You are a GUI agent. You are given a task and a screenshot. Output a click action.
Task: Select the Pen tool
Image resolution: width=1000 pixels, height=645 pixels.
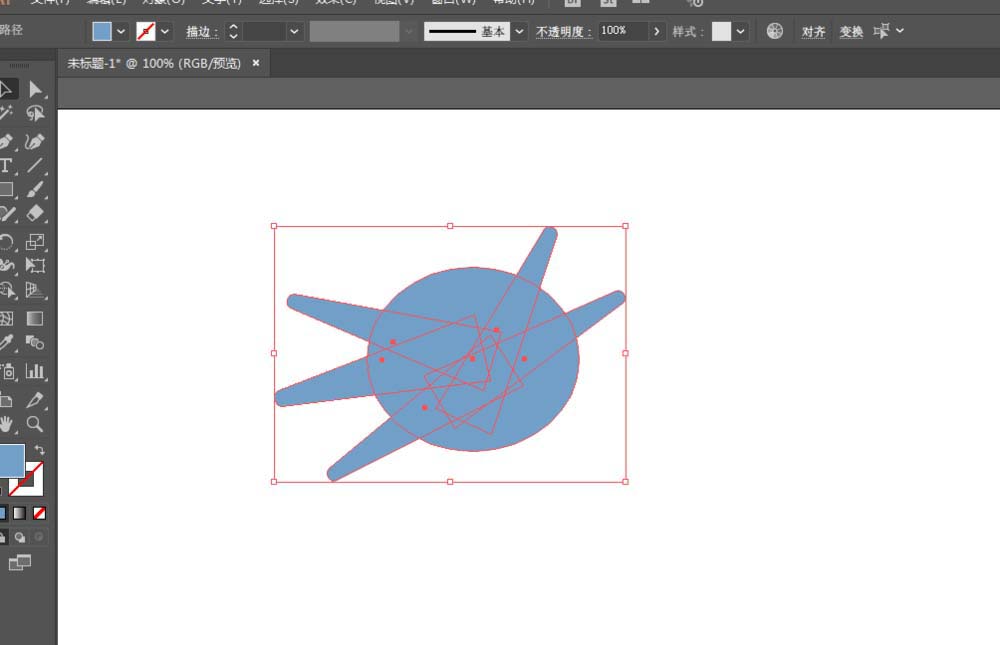[x=6, y=141]
